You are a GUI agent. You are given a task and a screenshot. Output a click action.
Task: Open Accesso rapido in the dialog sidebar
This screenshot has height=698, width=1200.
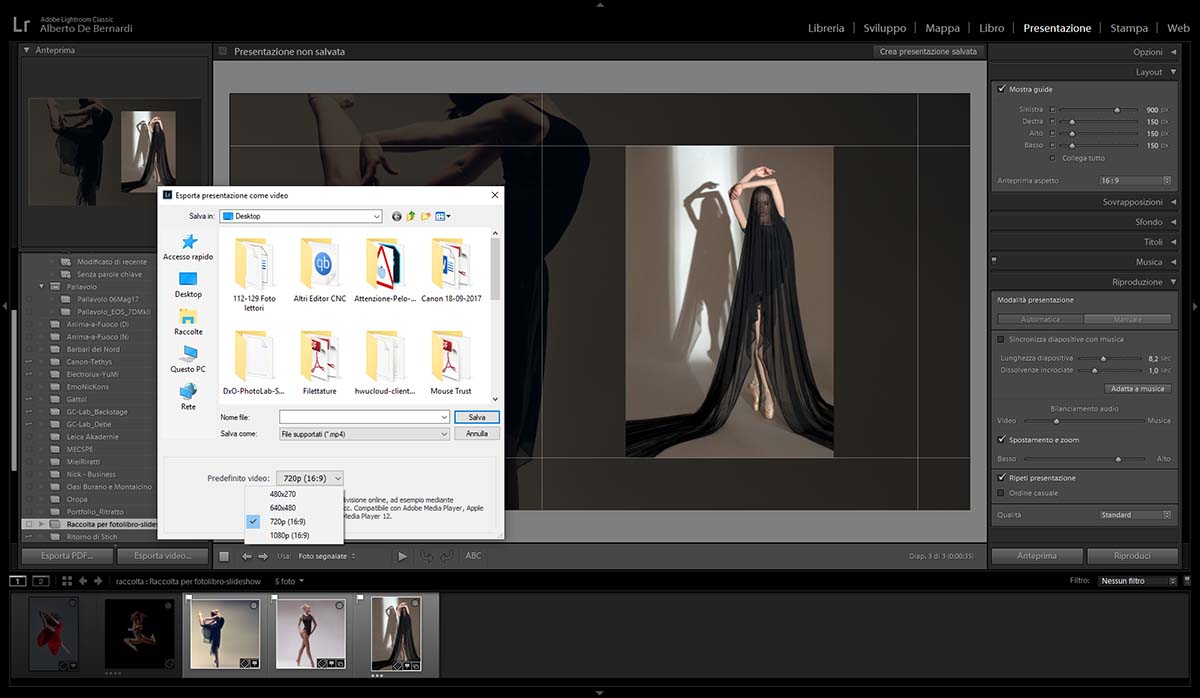click(x=188, y=247)
